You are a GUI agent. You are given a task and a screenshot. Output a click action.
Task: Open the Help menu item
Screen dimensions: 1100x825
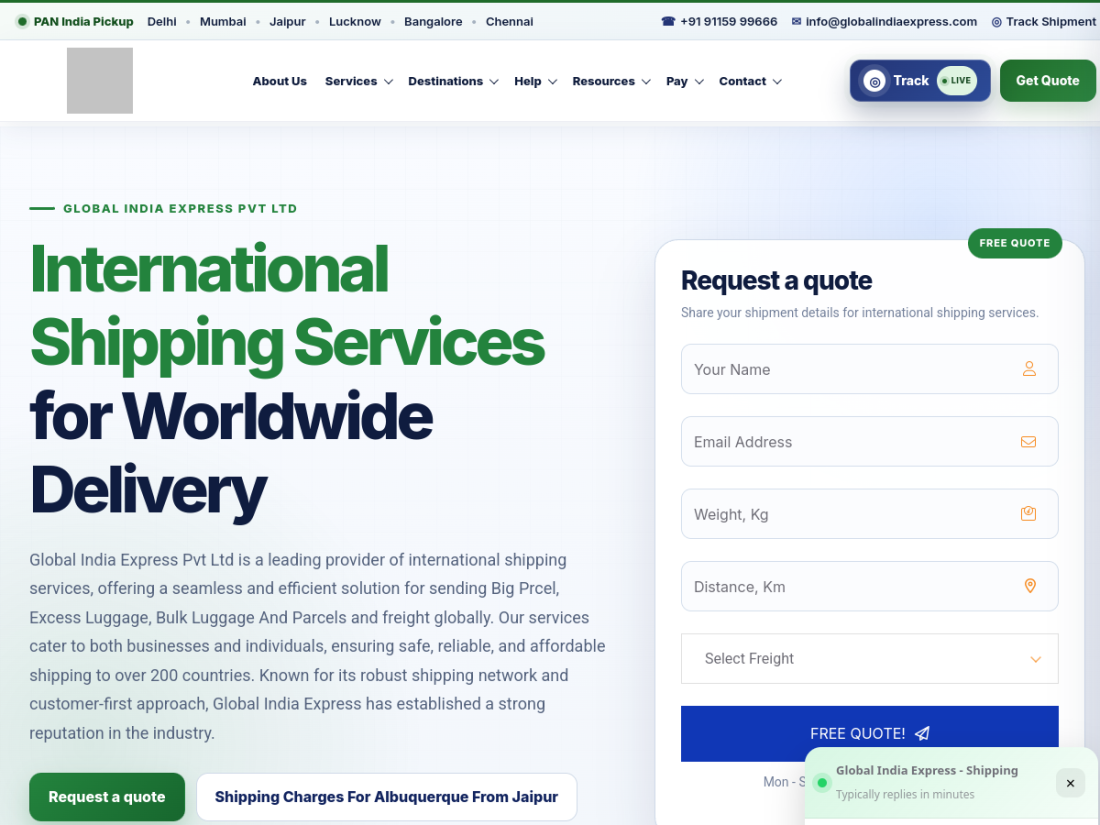(x=528, y=81)
